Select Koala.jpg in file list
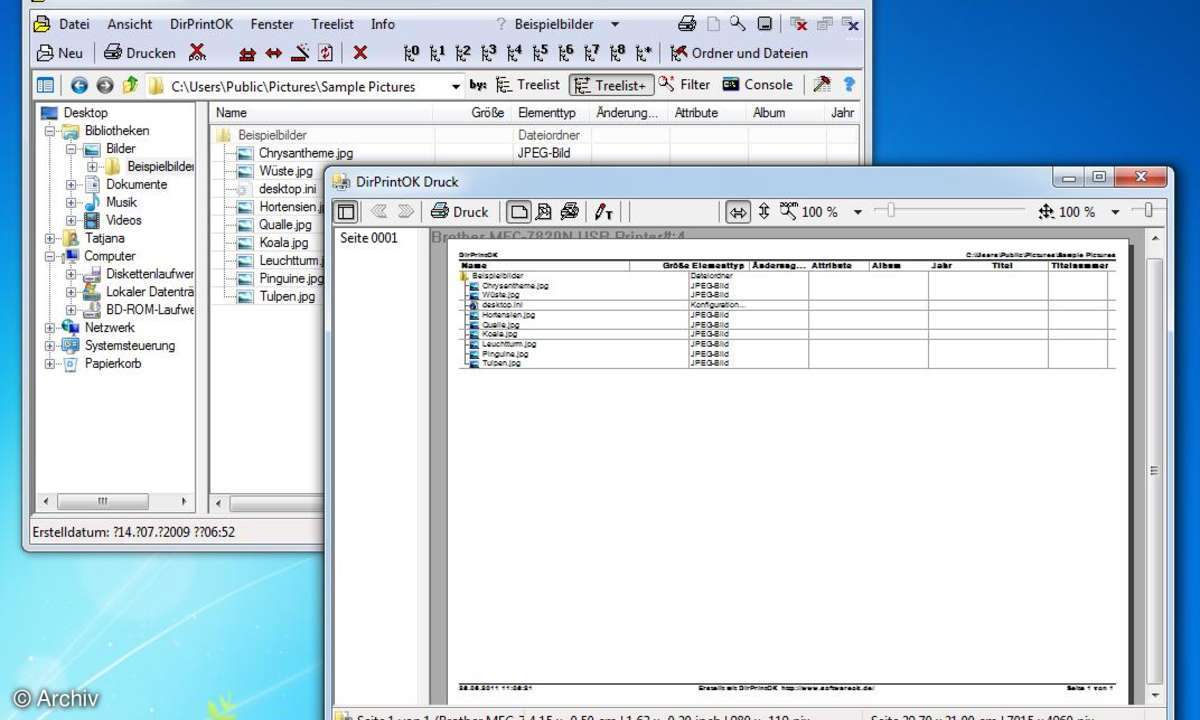This screenshot has width=1200, height=720. pyautogui.click(x=284, y=243)
